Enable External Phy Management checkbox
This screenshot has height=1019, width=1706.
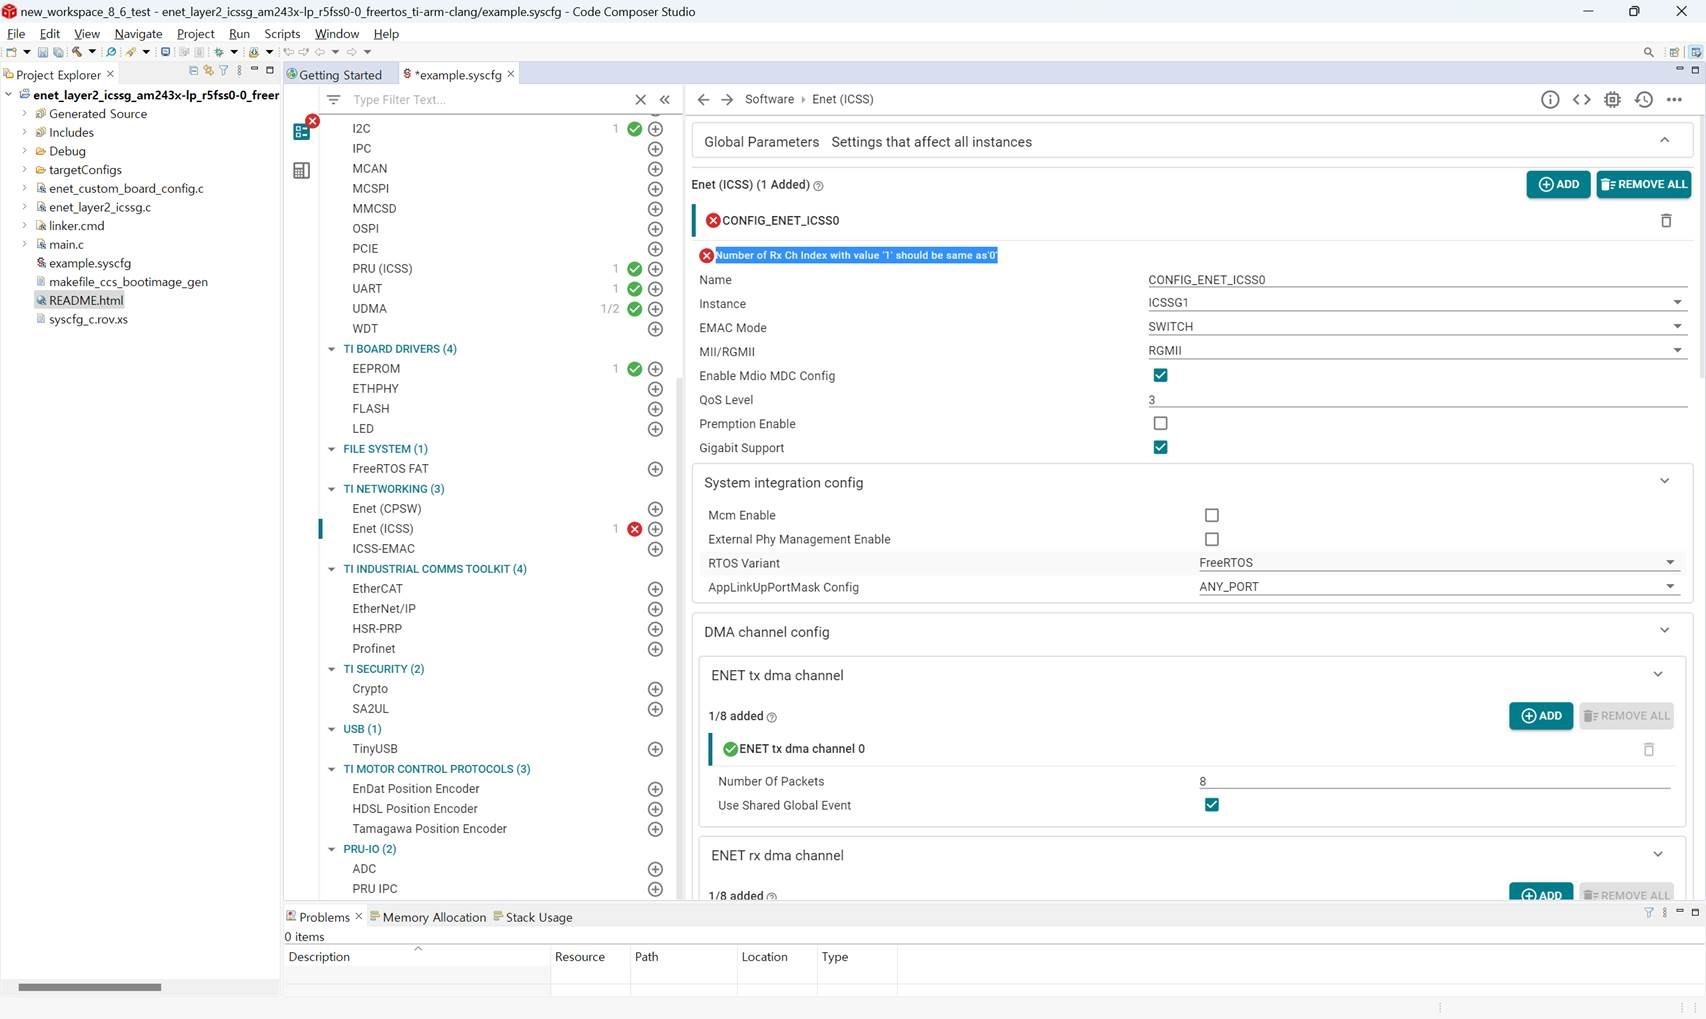[1211, 539]
